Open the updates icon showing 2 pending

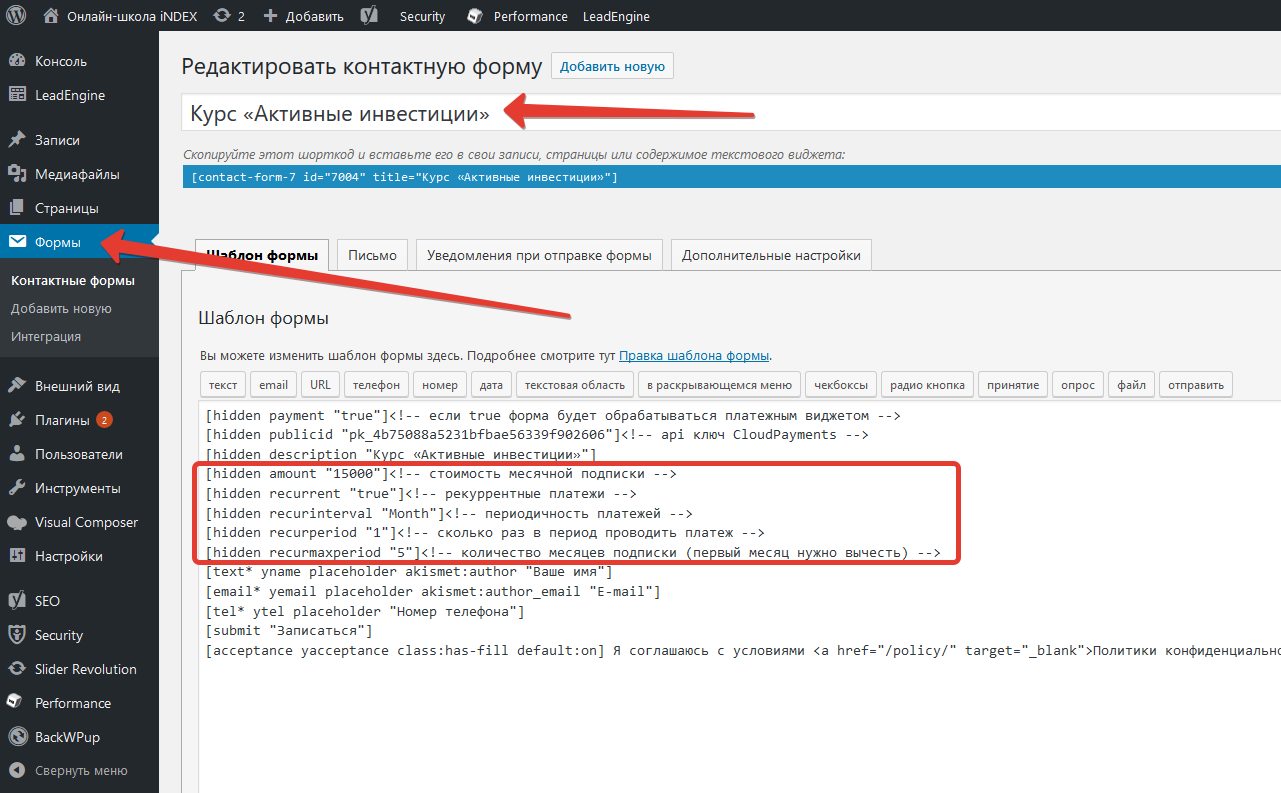(229, 16)
